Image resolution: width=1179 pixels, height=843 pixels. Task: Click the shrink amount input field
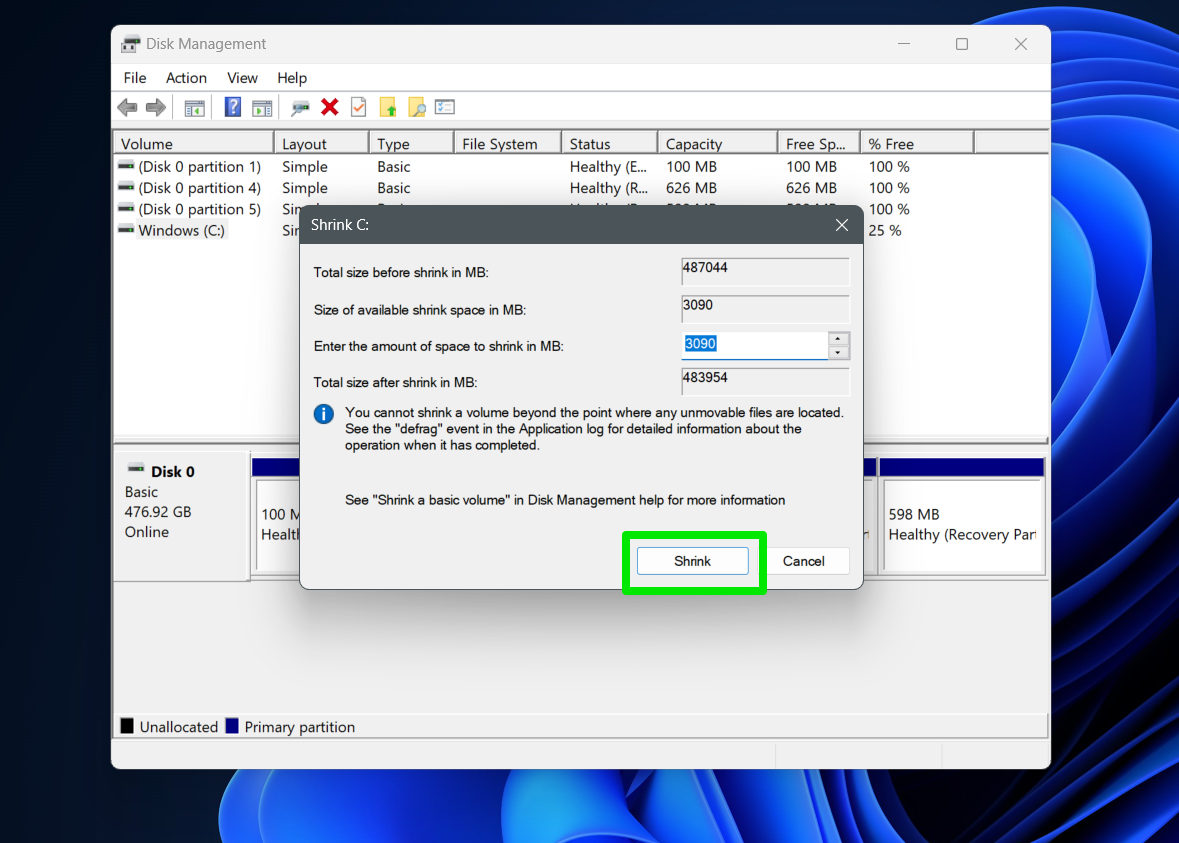tap(755, 345)
